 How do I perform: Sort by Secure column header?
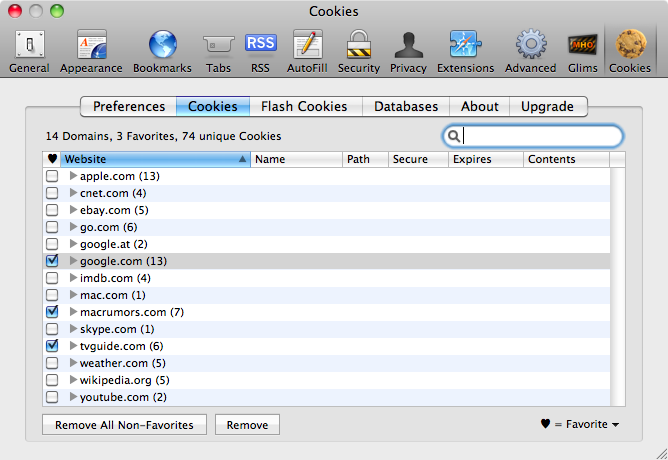418,159
